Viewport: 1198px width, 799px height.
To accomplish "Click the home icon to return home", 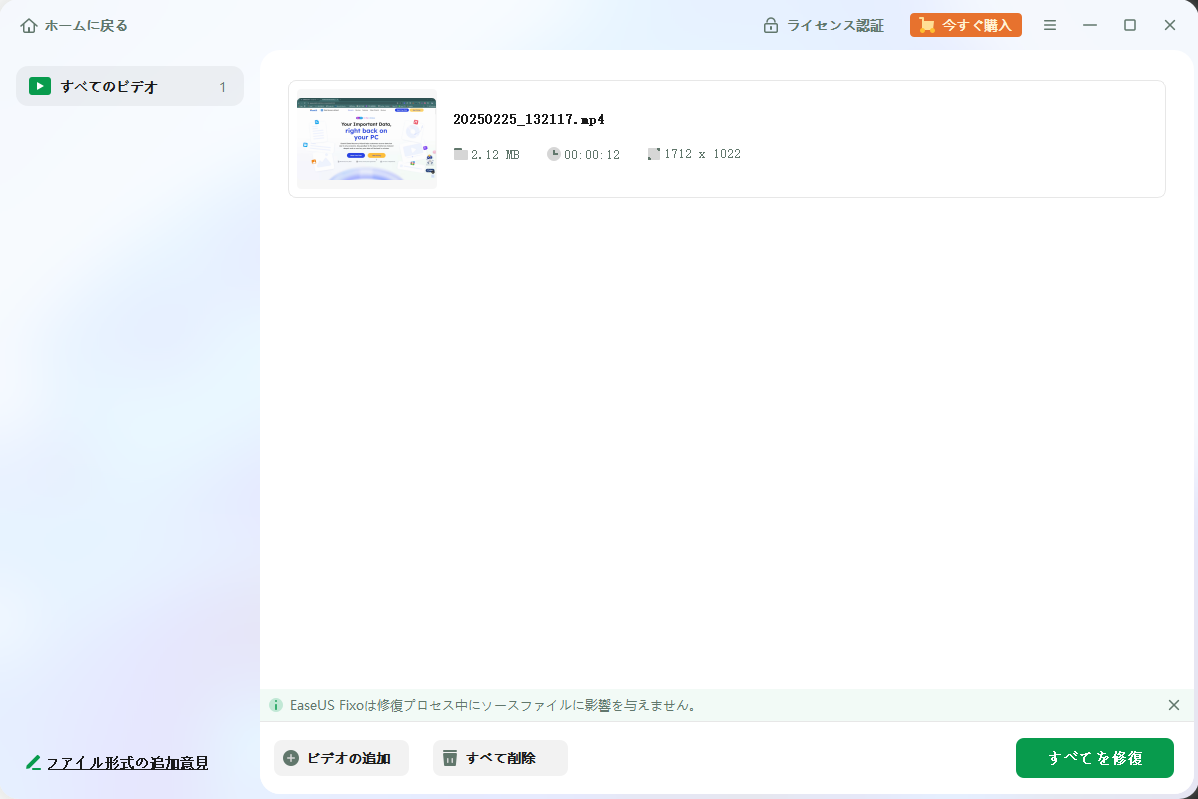I will tap(29, 26).
